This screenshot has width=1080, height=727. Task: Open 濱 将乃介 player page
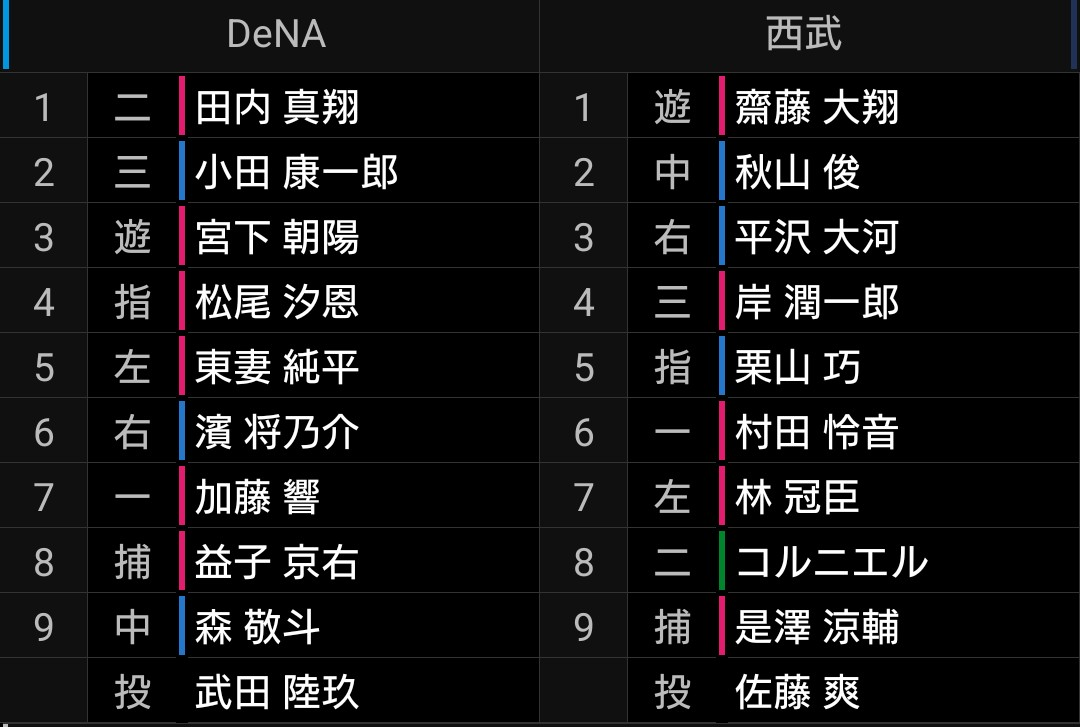tap(277, 432)
